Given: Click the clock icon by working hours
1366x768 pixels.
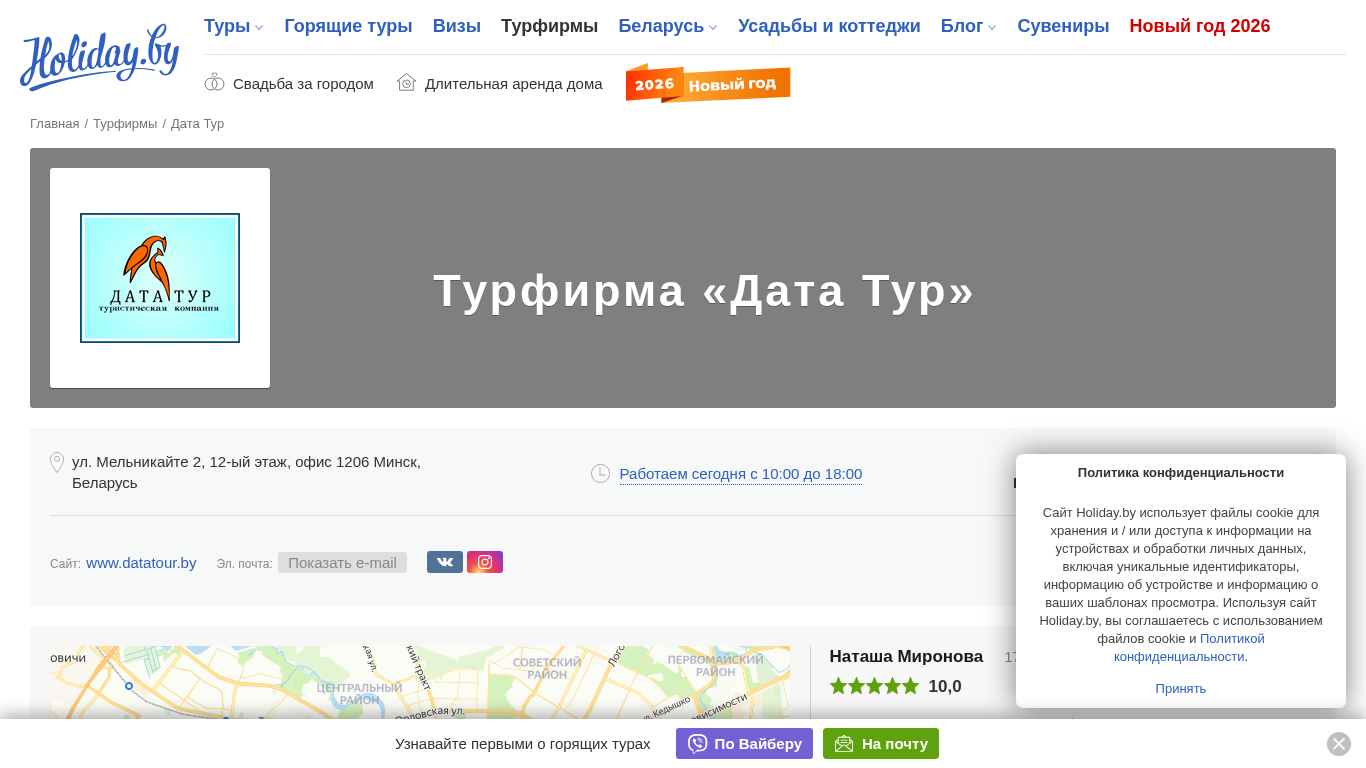Looking at the screenshot, I should coord(600,473).
